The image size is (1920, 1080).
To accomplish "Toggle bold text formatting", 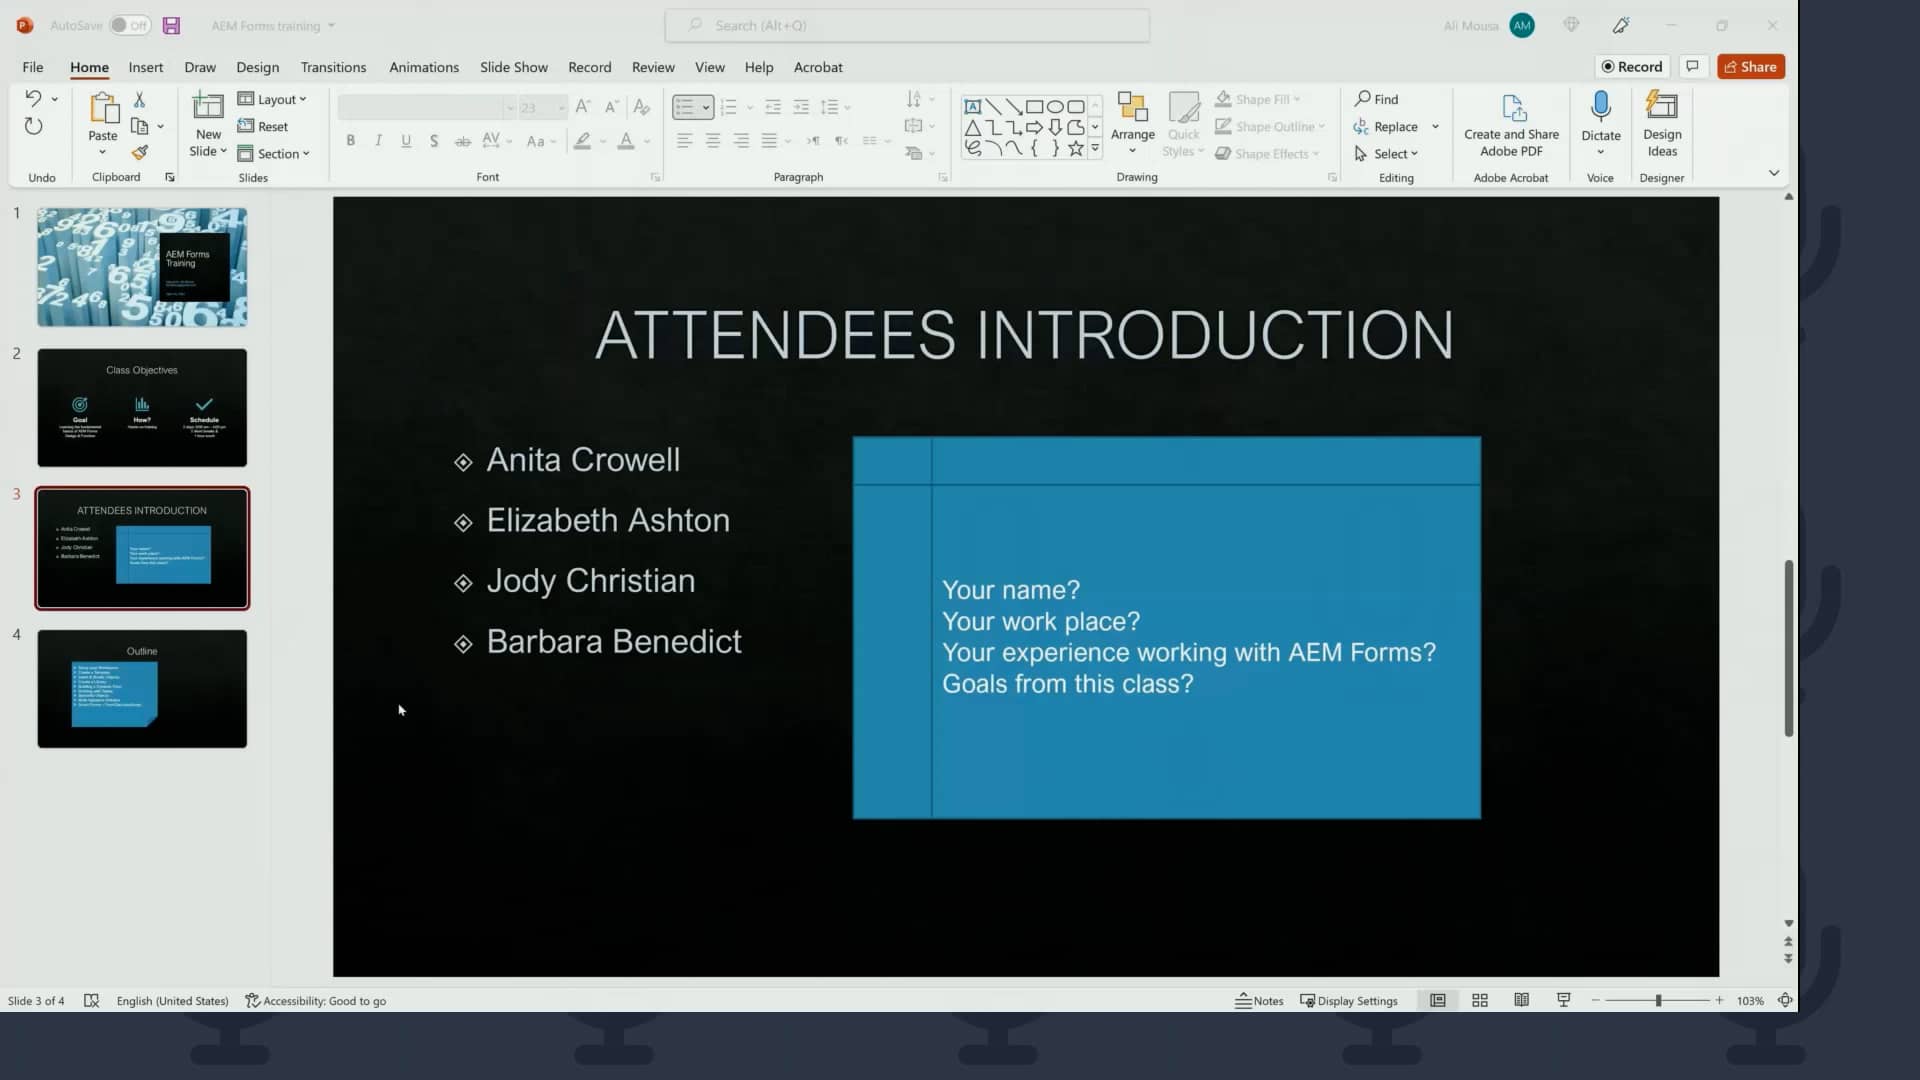I will point(350,141).
